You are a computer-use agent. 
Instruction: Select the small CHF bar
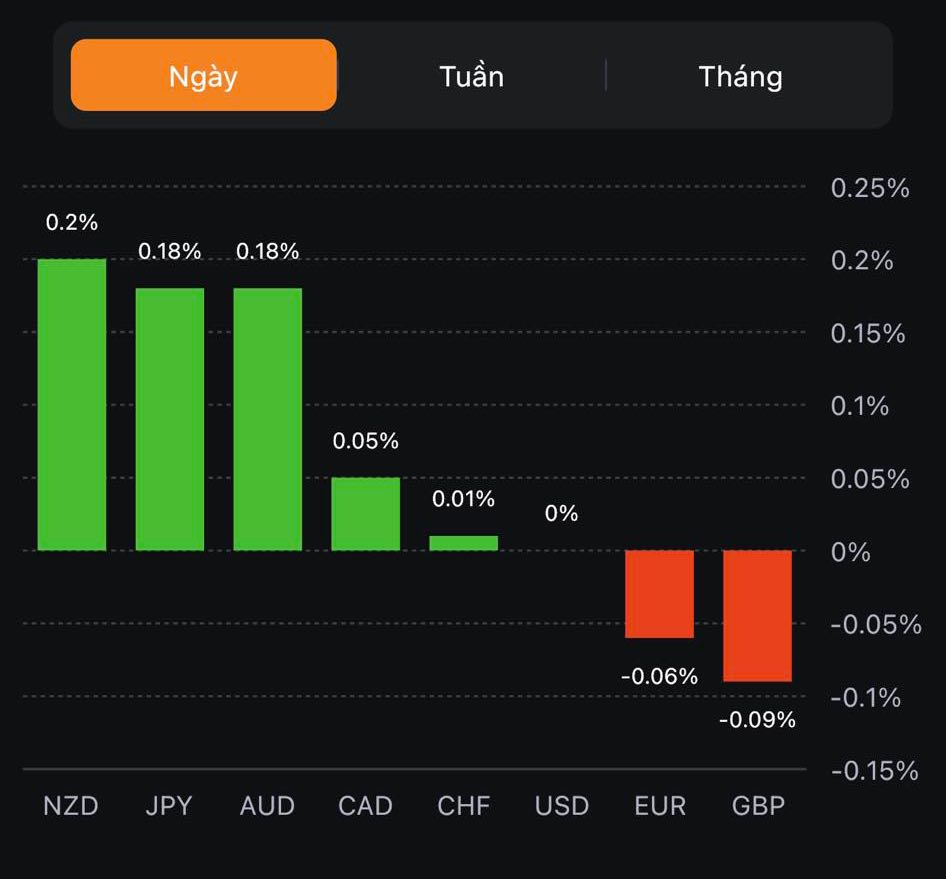463,543
